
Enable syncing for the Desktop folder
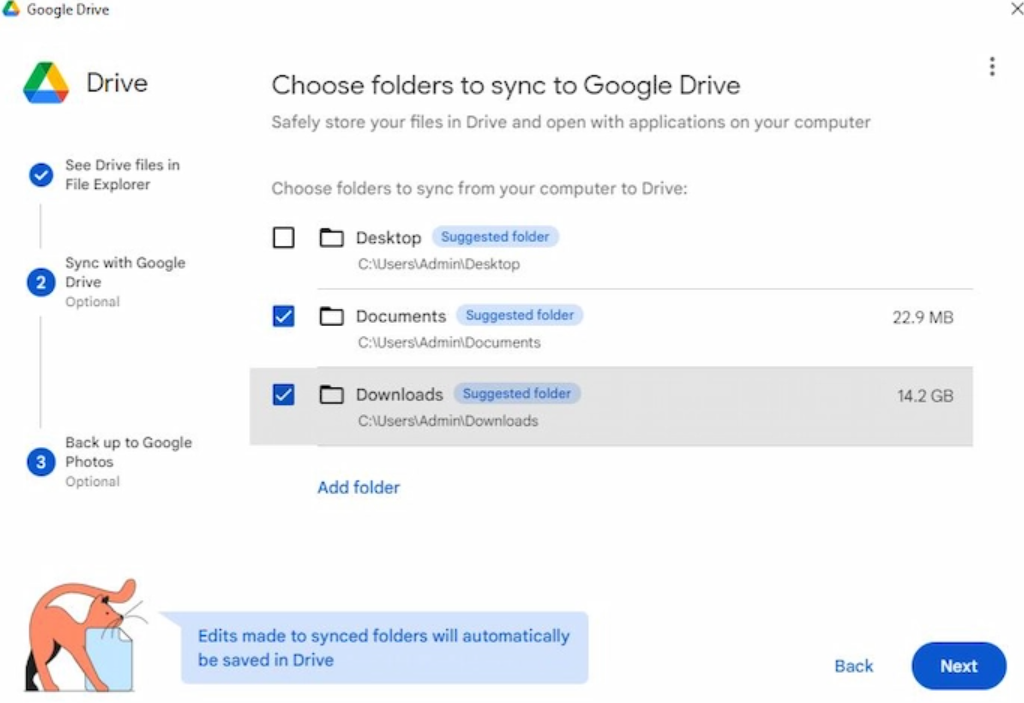[283, 237]
